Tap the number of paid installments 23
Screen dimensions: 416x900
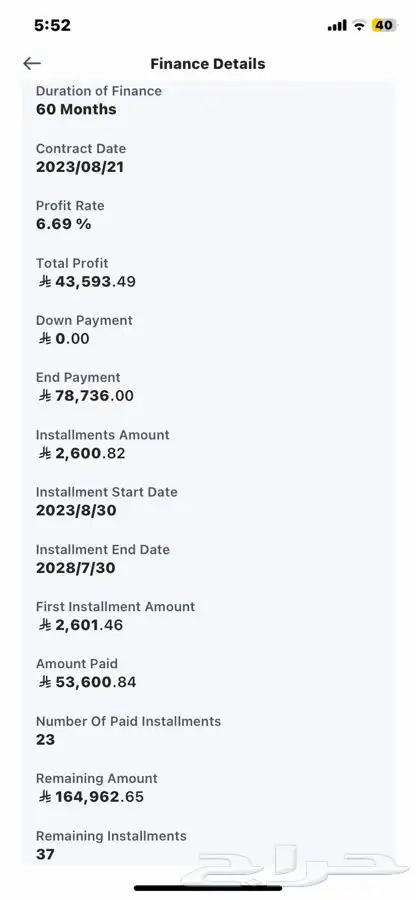click(45, 740)
